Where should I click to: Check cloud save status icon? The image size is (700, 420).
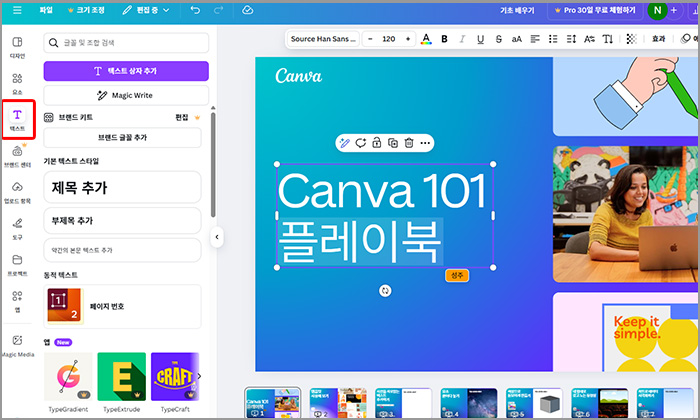[248, 10]
